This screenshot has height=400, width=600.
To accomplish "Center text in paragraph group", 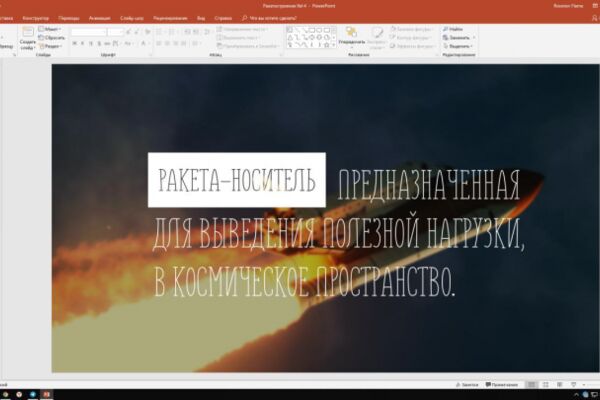I will [x=167, y=44].
